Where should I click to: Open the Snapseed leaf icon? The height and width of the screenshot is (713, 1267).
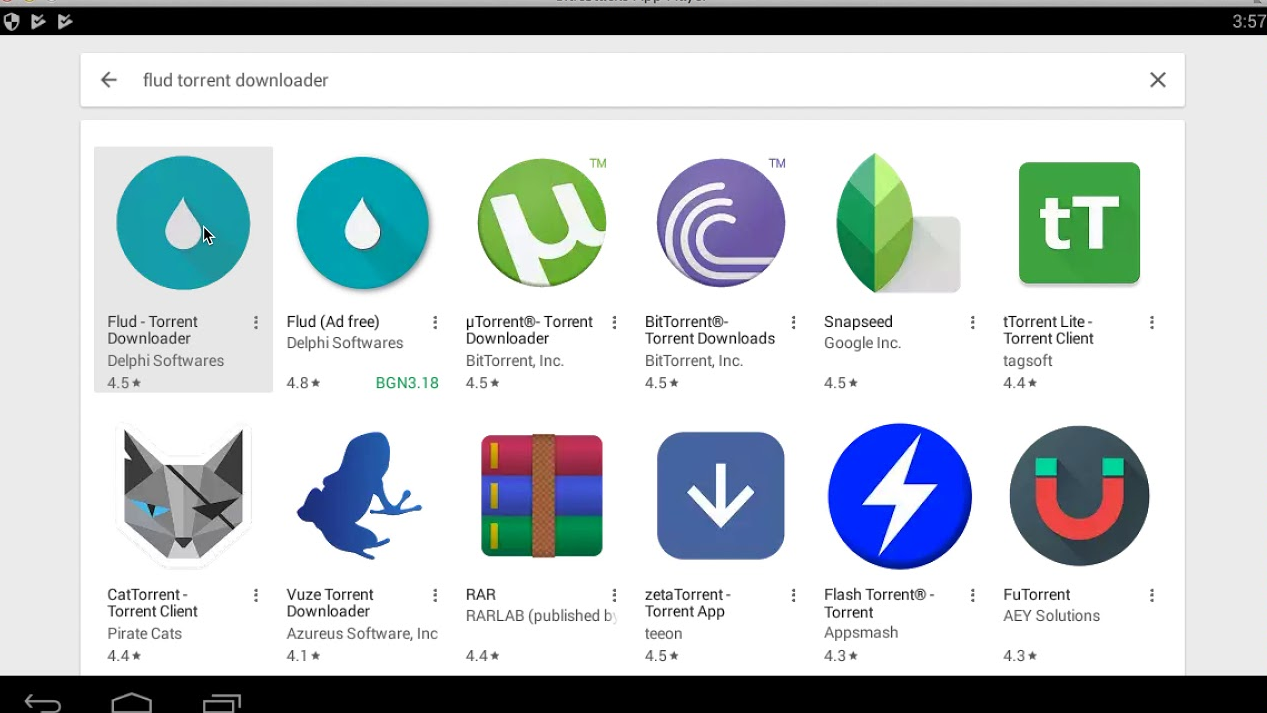898,223
